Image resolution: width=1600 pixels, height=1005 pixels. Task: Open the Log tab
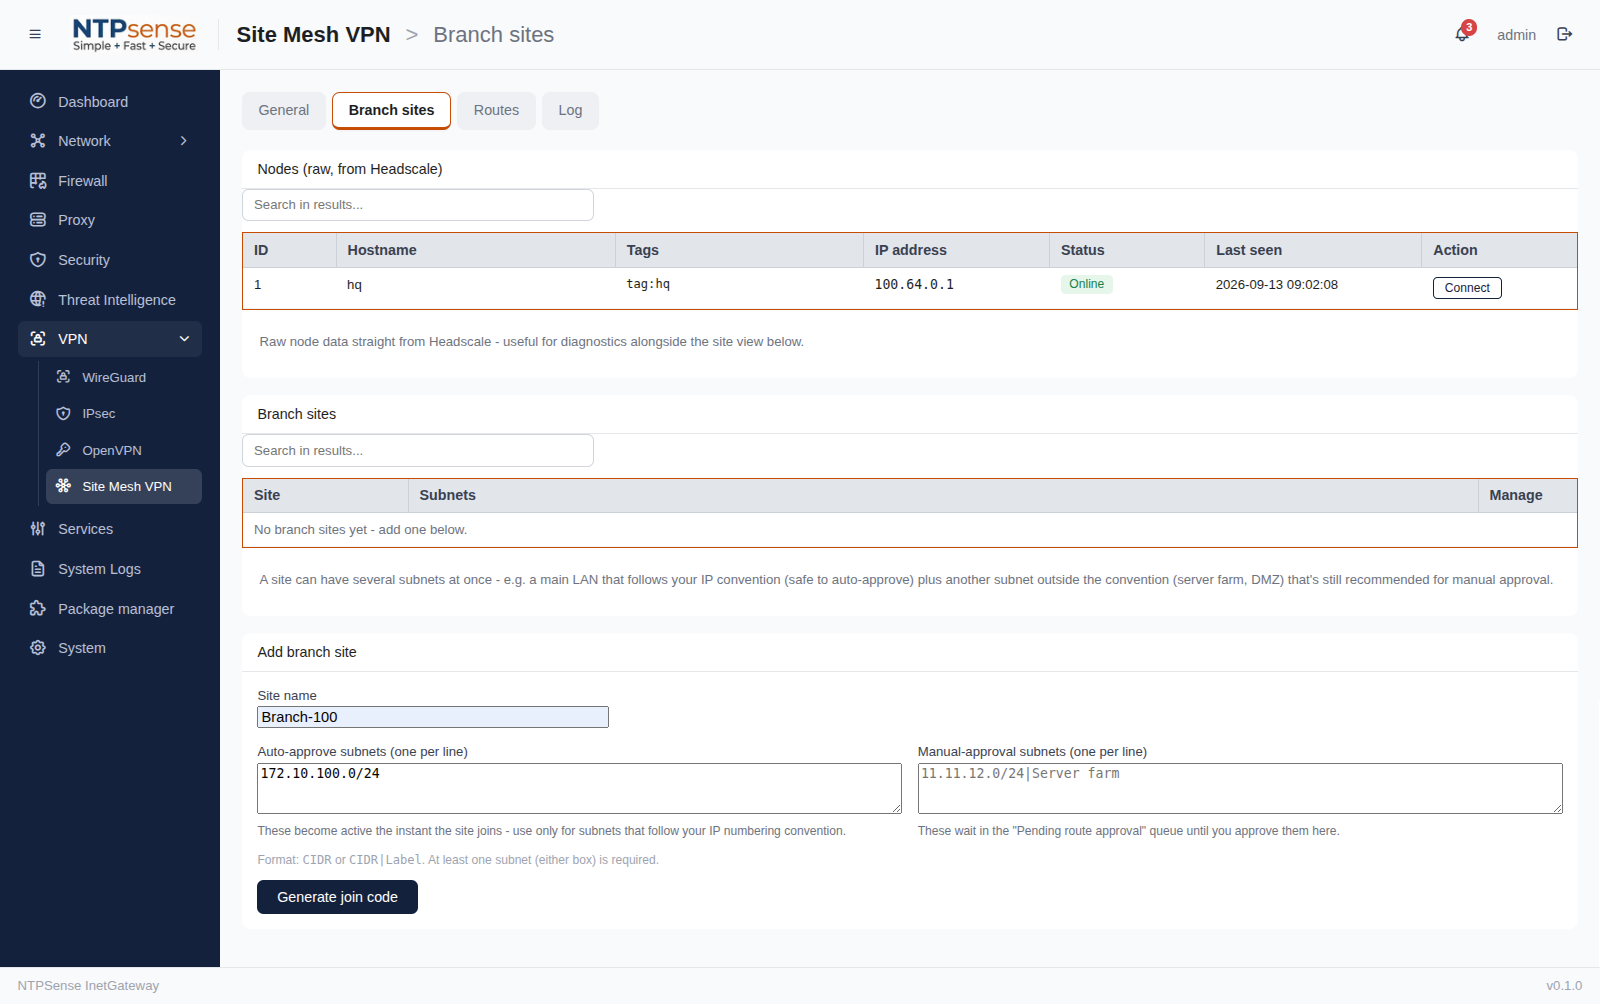pyautogui.click(x=570, y=111)
